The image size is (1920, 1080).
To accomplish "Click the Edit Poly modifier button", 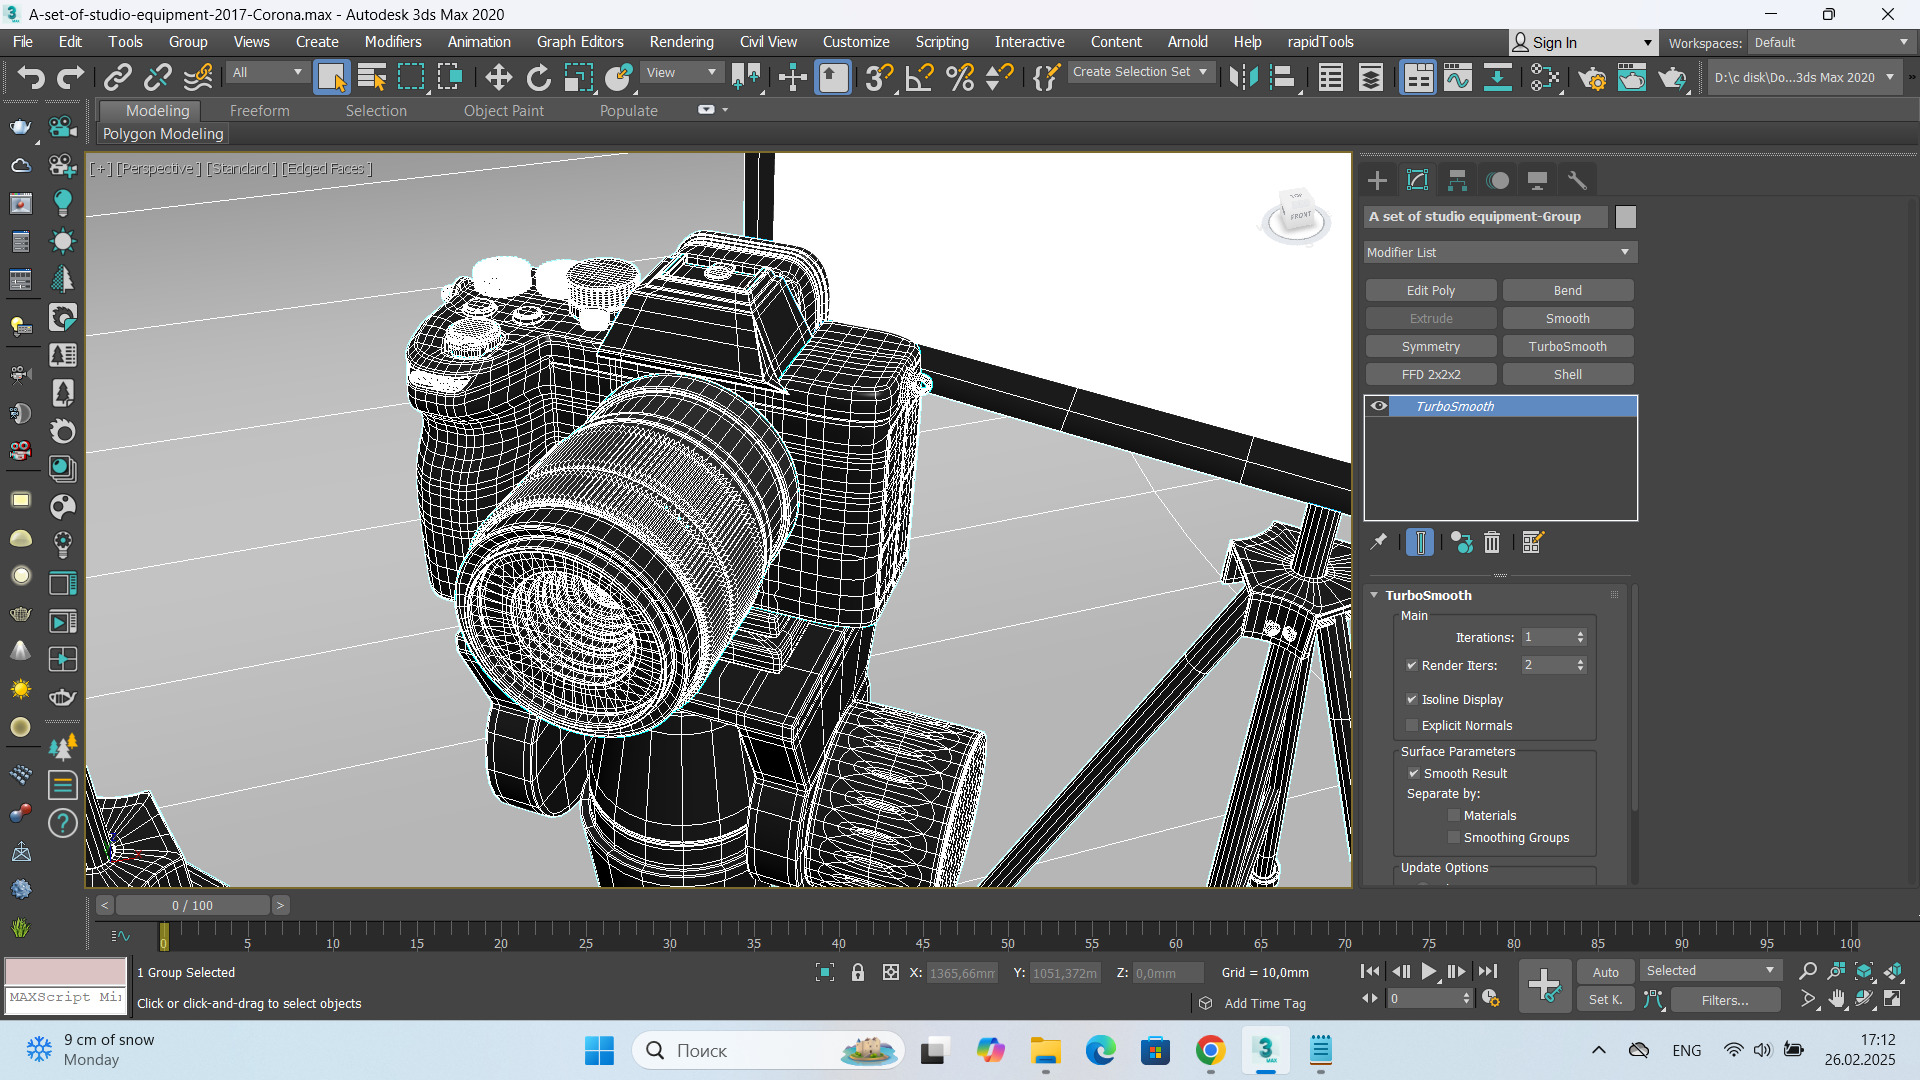I will click(1431, 290).
